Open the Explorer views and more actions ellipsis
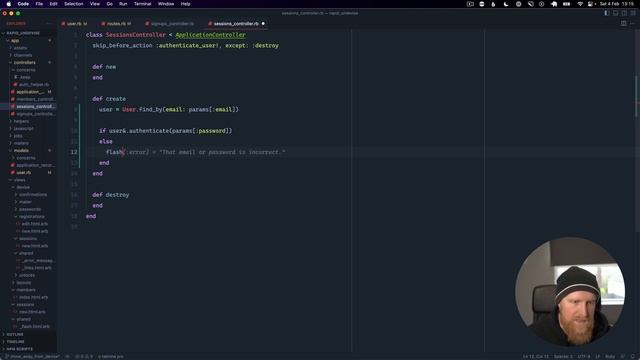Screen dimensions: 640x360 pyautogui.click(x=49, y=23)
